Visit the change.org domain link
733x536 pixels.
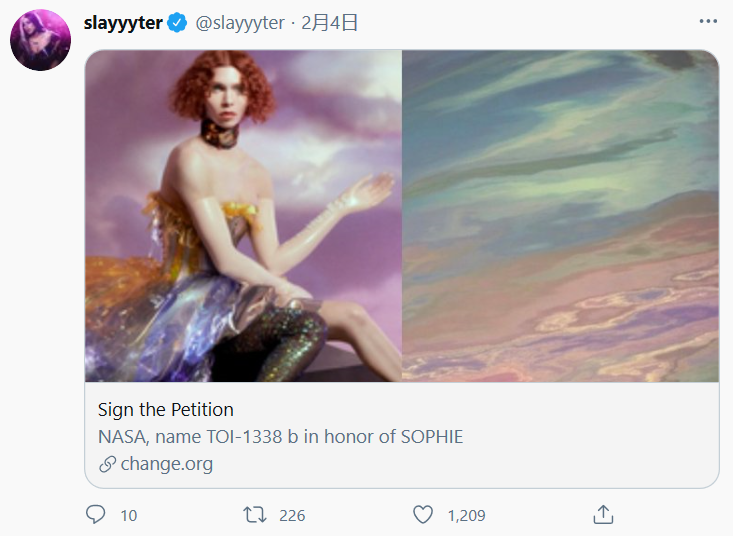point(167,464)
